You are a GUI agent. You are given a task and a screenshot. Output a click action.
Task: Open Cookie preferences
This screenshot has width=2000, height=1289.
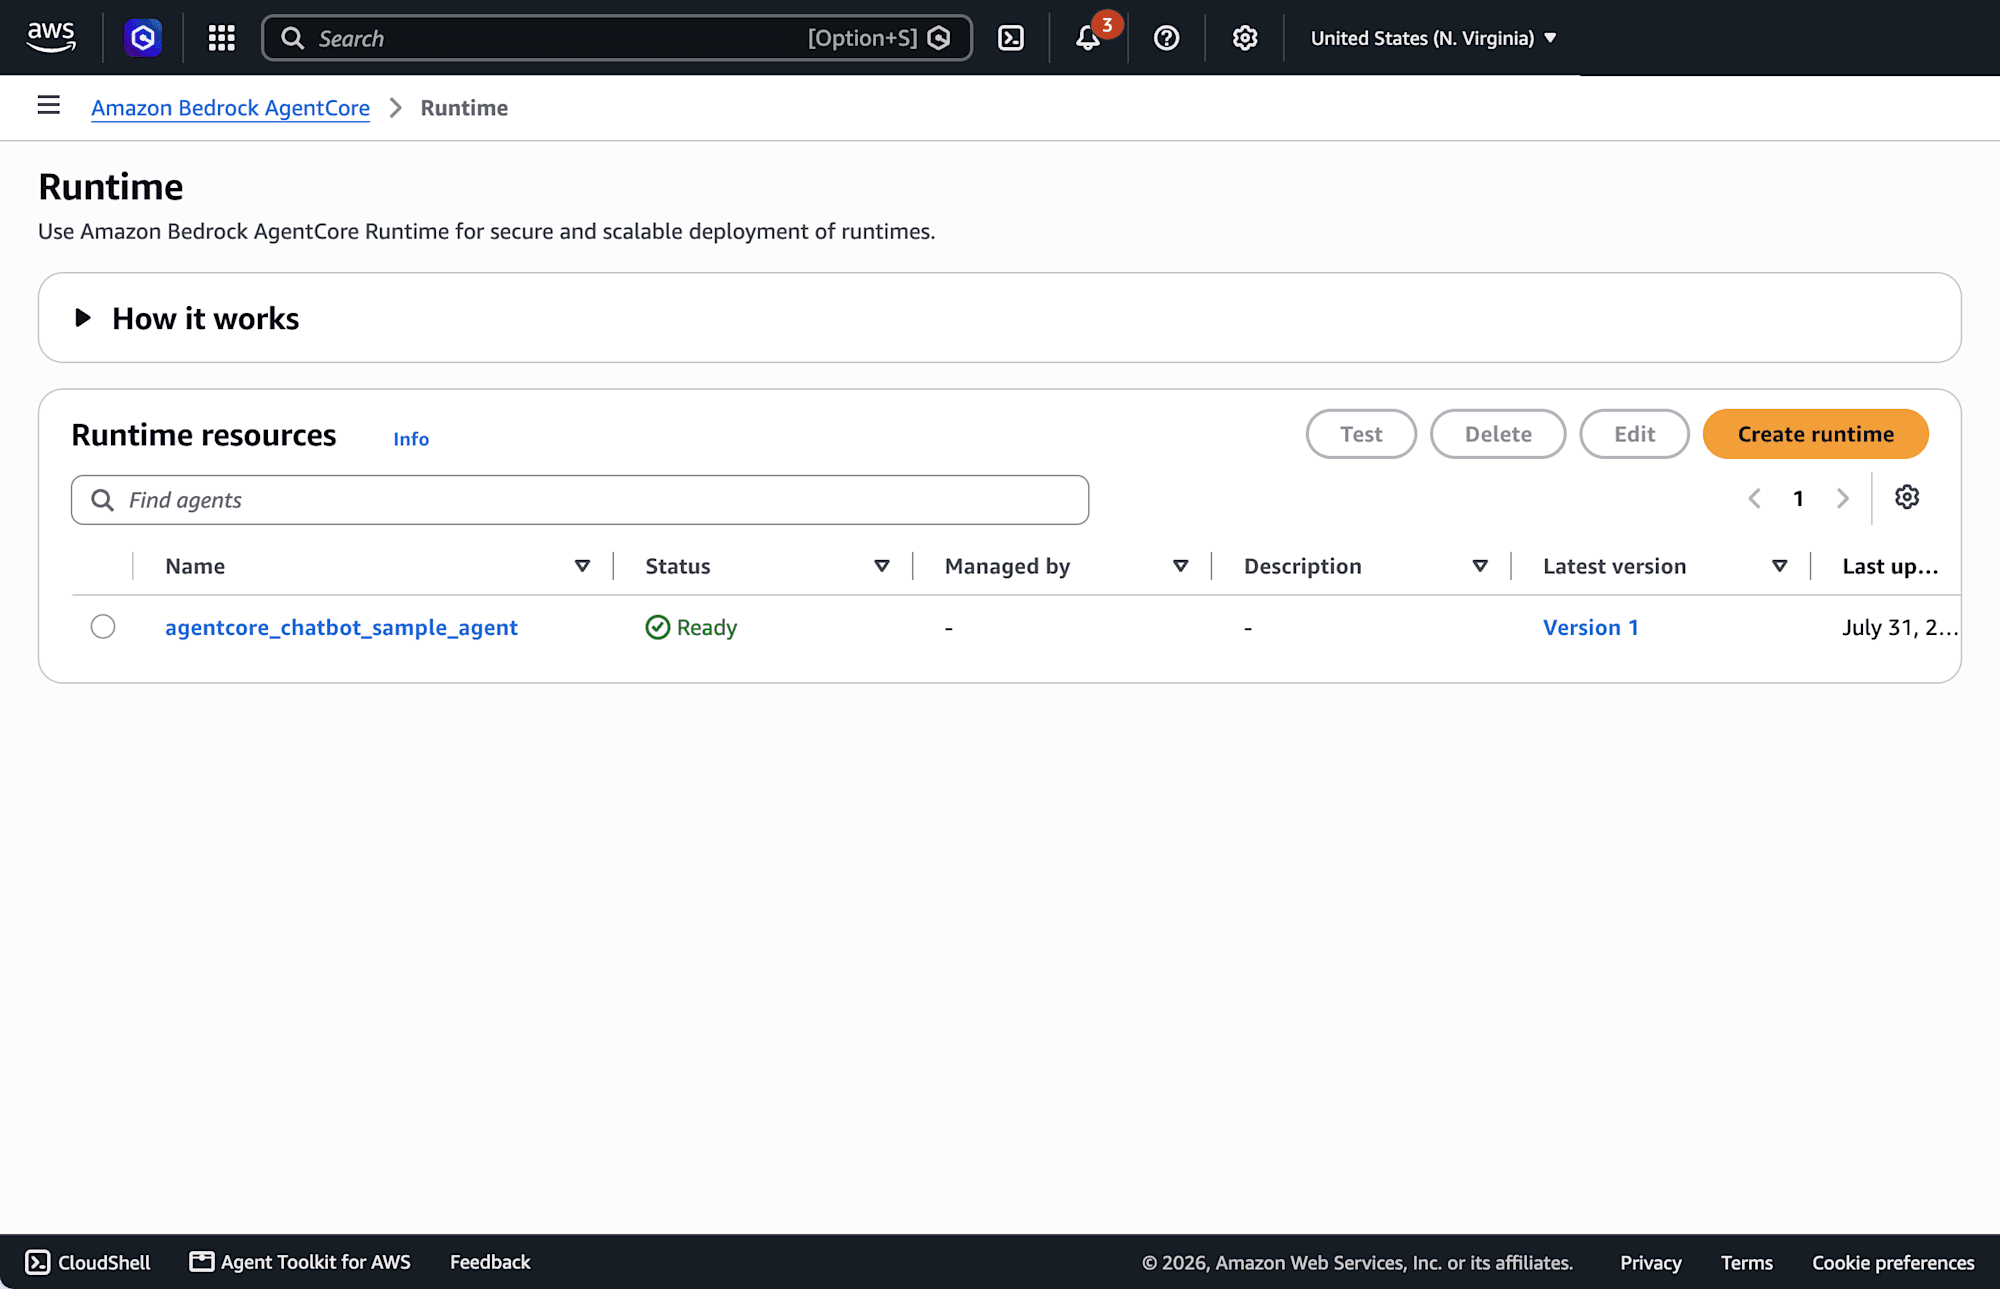pyautogui.click(x=1893, y=1262)
